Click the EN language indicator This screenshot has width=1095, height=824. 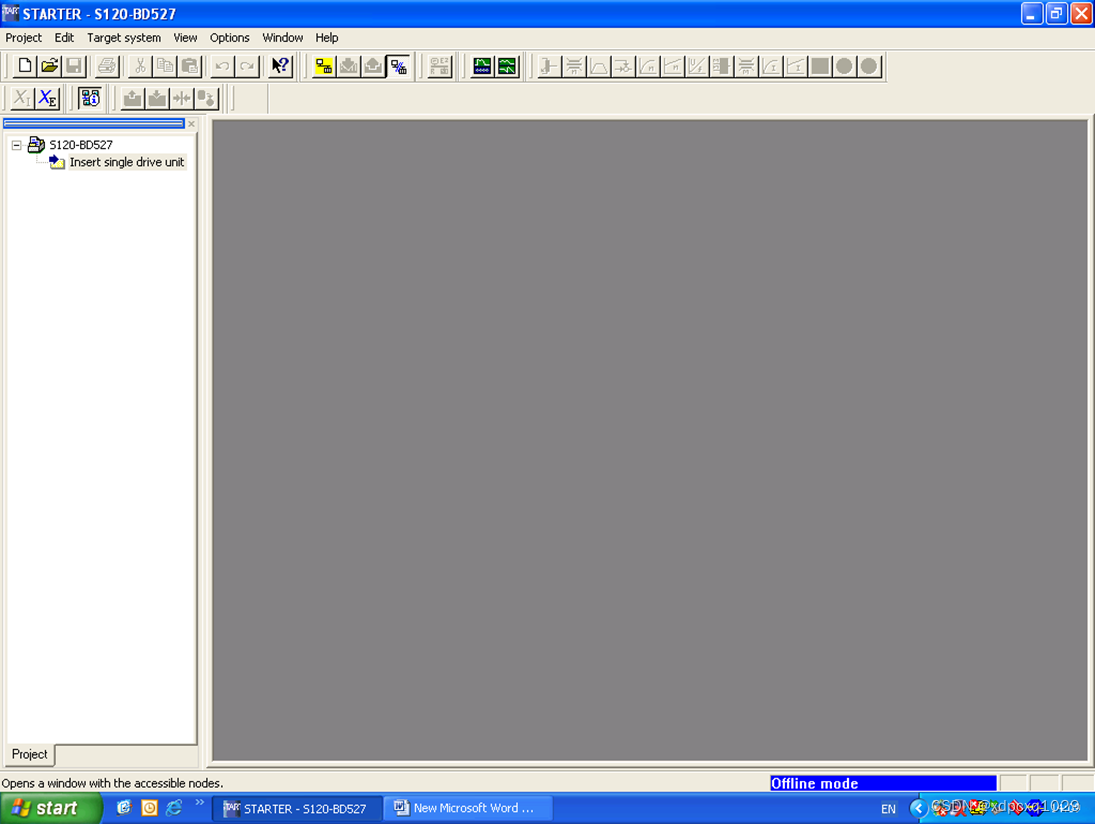click(888, 809)
